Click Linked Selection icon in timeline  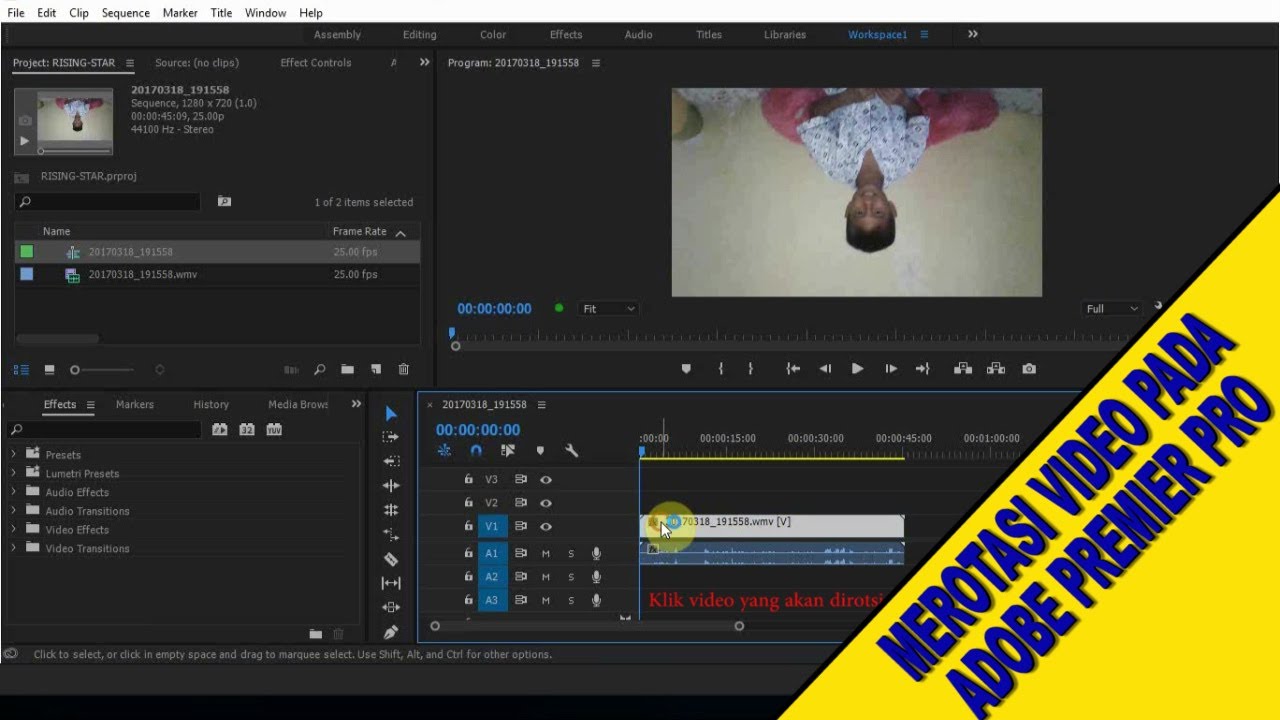(508, 451)
